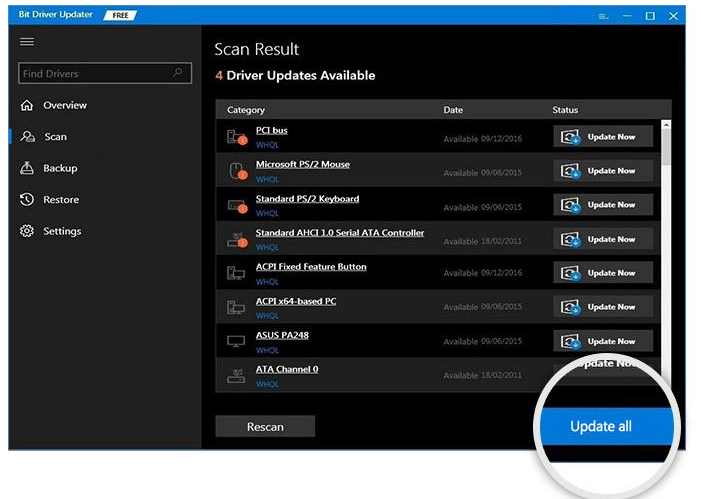Viewport: 701px width, 499px height.
Task: Click Update Now for ACPI x64-based PC
Action: pyautogui.click(x=603, y=307)
